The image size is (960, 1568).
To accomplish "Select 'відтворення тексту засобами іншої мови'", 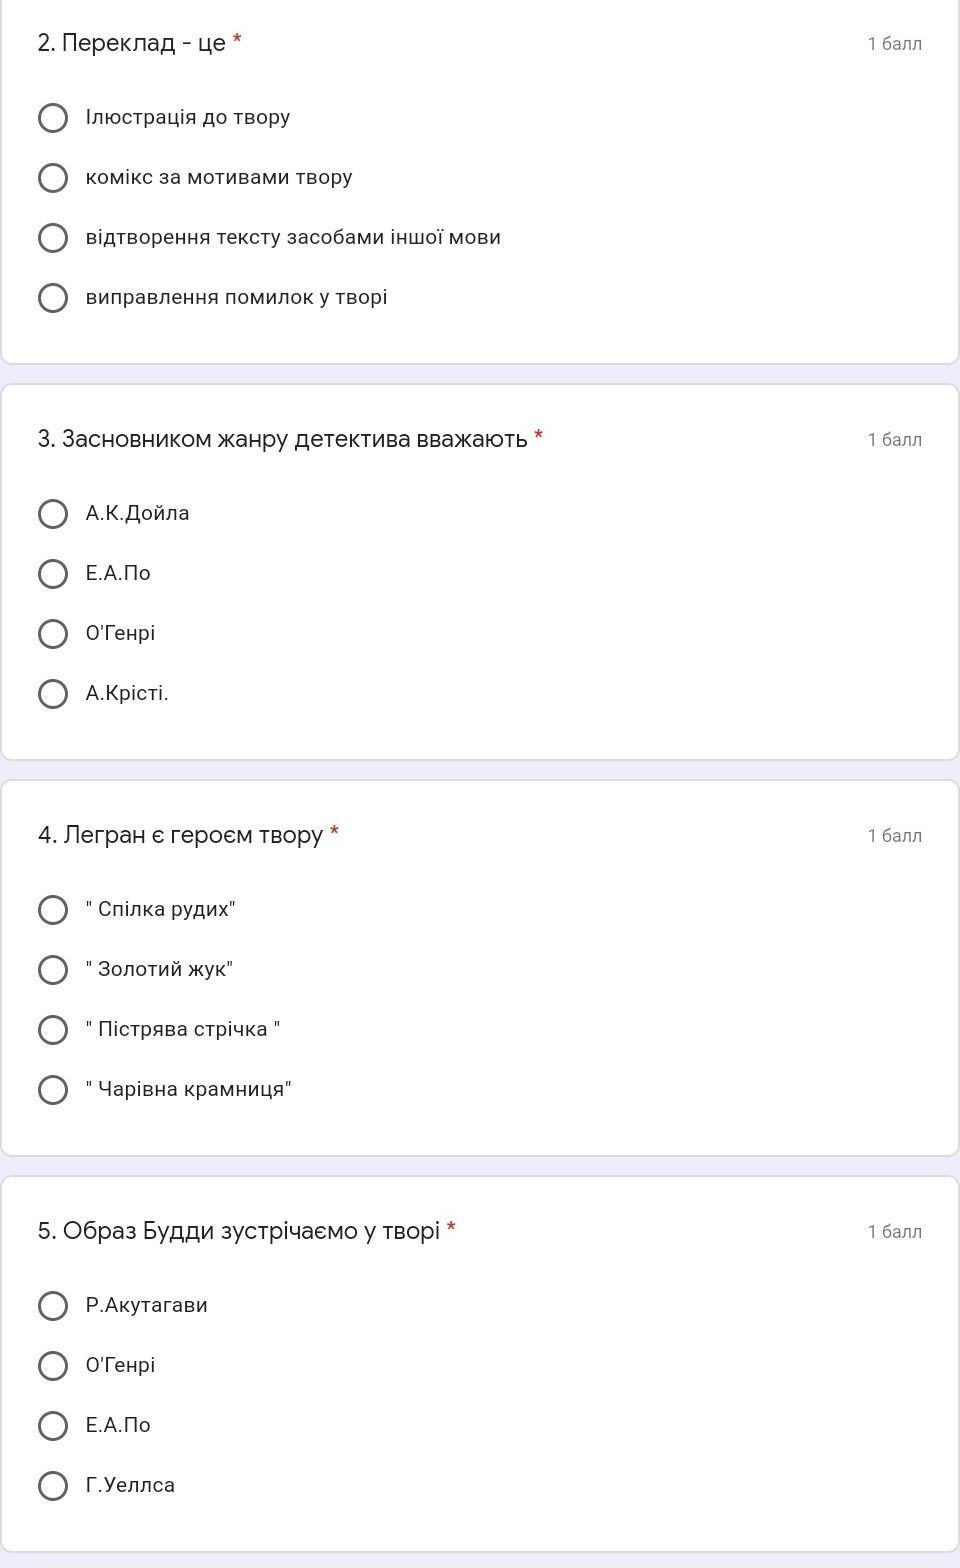I will click(53, 238).
